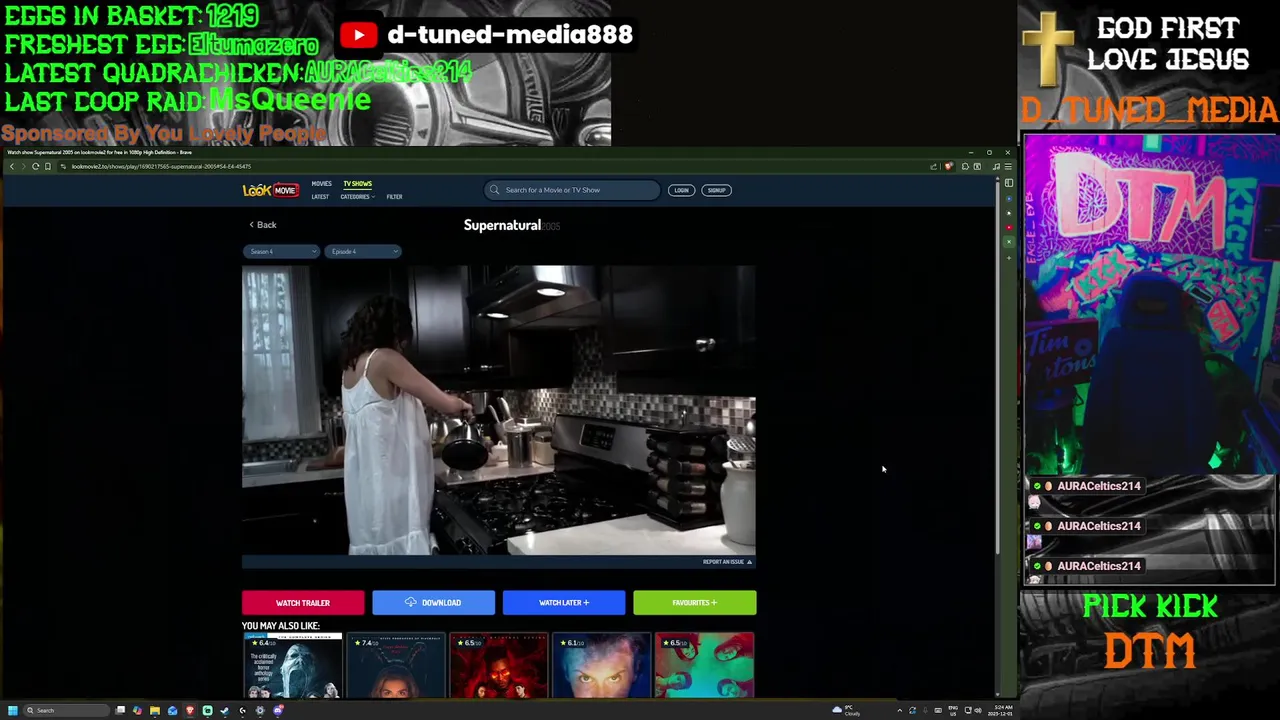Click the magnifier icon in site search
1280x720 pixels.
click(x=494, y=190)
